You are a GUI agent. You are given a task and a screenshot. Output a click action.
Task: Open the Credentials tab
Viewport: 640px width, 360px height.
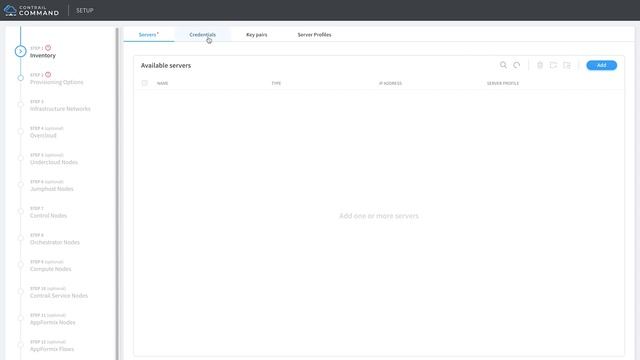tap(202, 35)
